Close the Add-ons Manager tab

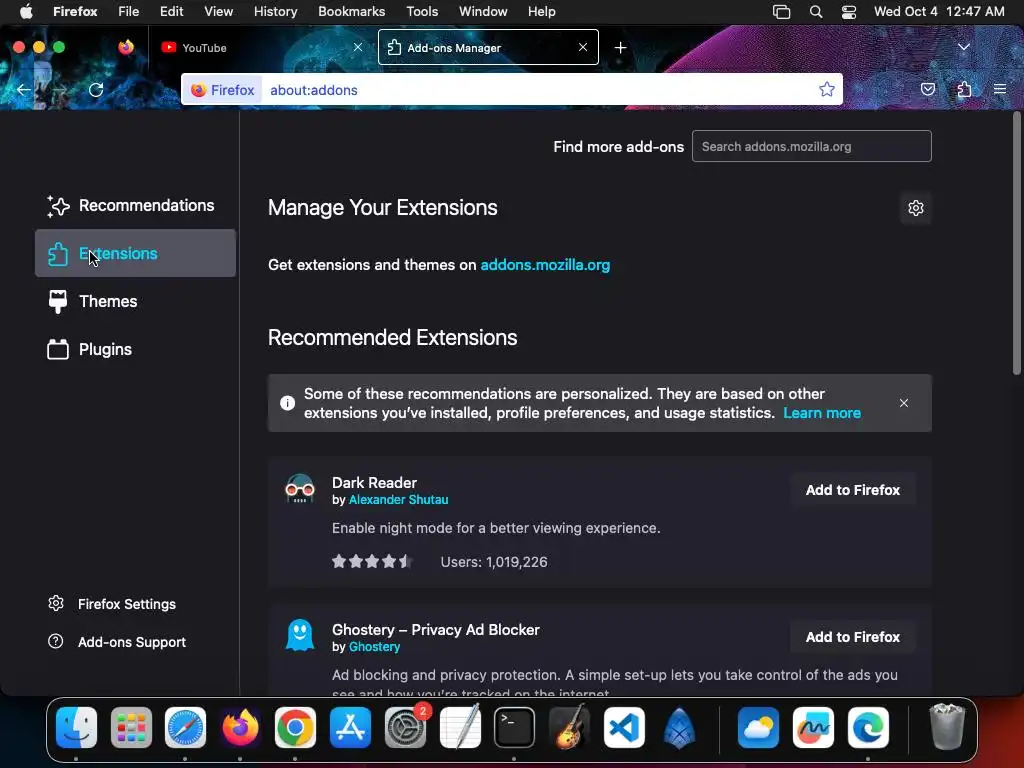(583, 47)
